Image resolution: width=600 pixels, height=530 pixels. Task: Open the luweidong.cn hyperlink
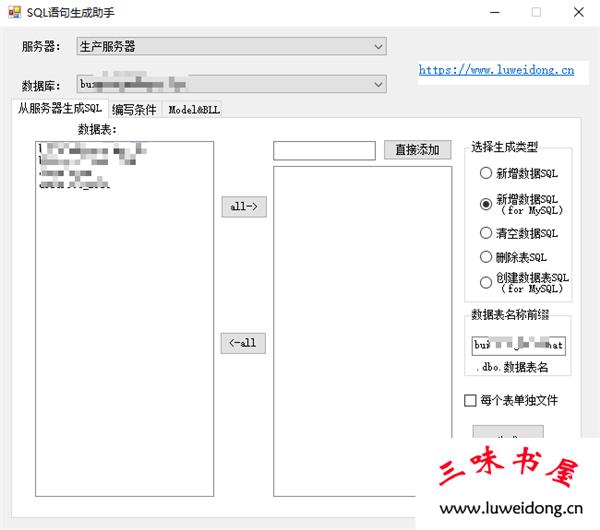pyautogui.click(x=496, y=70)
